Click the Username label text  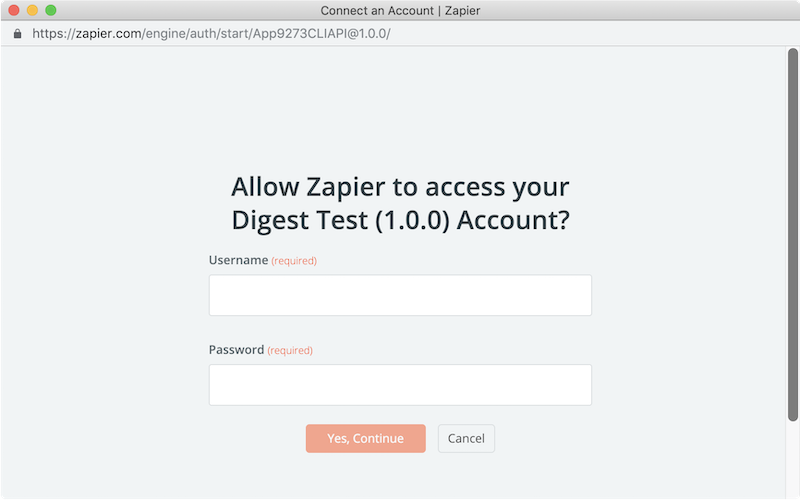[238, 260]
